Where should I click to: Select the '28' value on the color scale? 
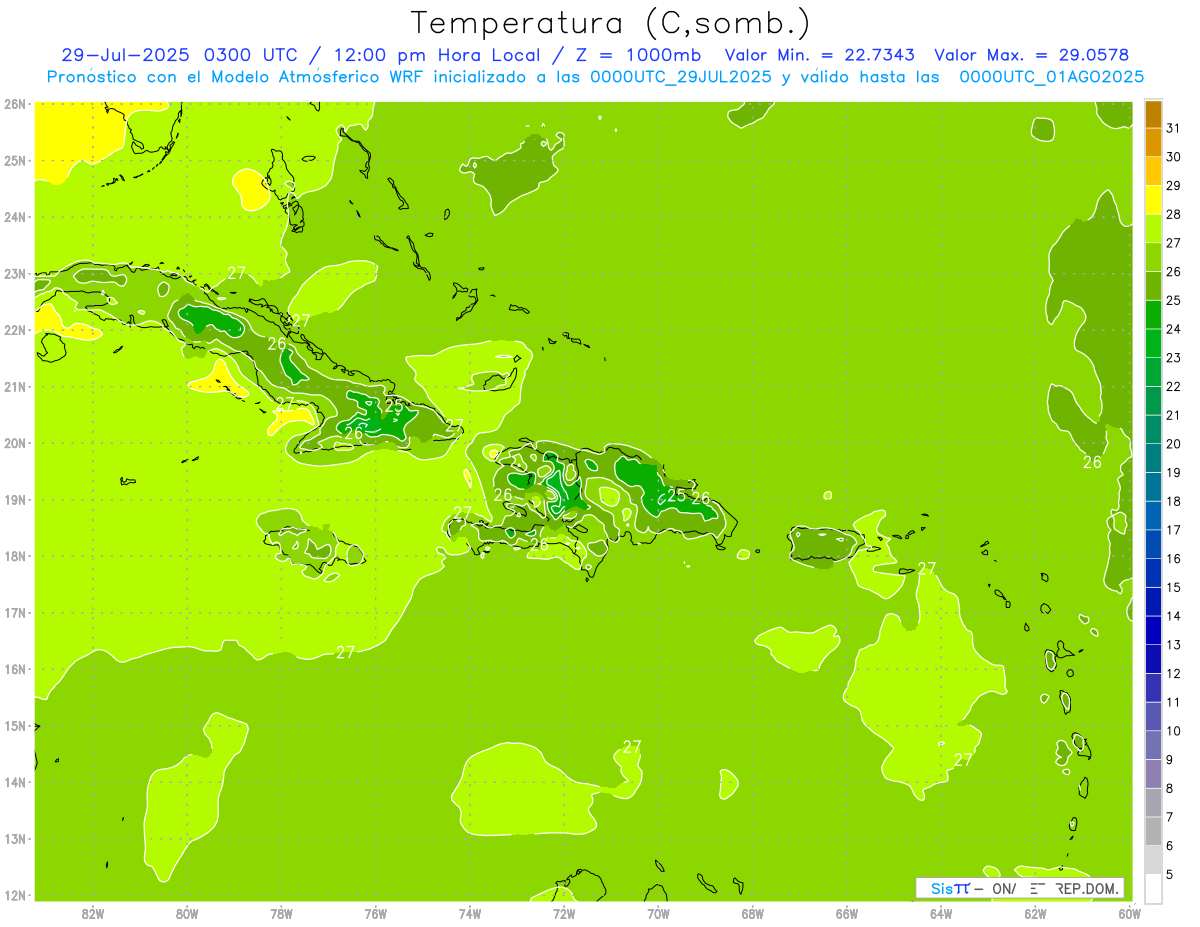click(1173, 214)
